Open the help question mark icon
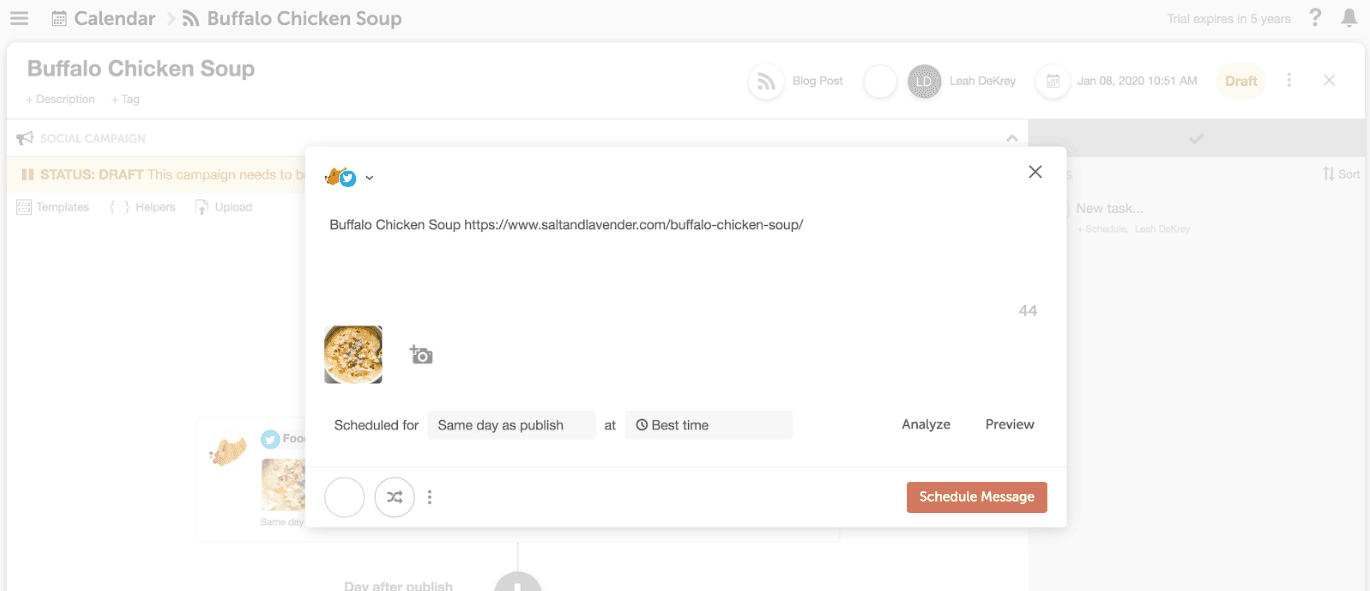1370x591 pixels. (x=1315, y=18)
